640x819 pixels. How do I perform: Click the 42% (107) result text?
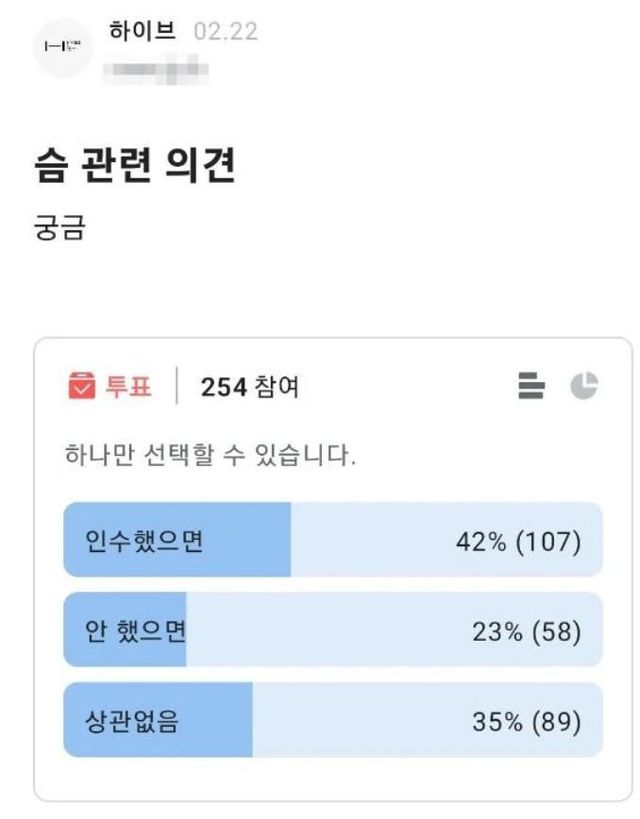click(518, 541)
